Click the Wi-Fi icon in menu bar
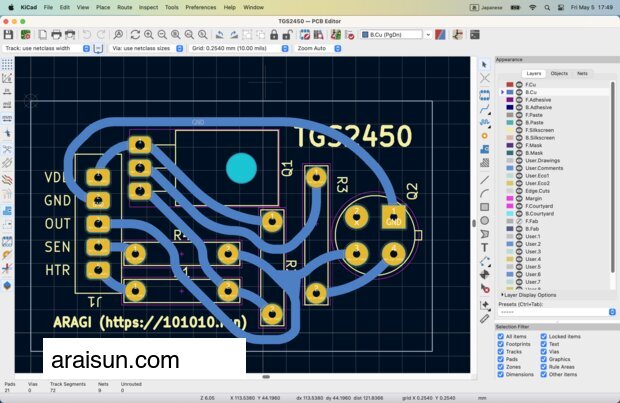 coord(533,7)
